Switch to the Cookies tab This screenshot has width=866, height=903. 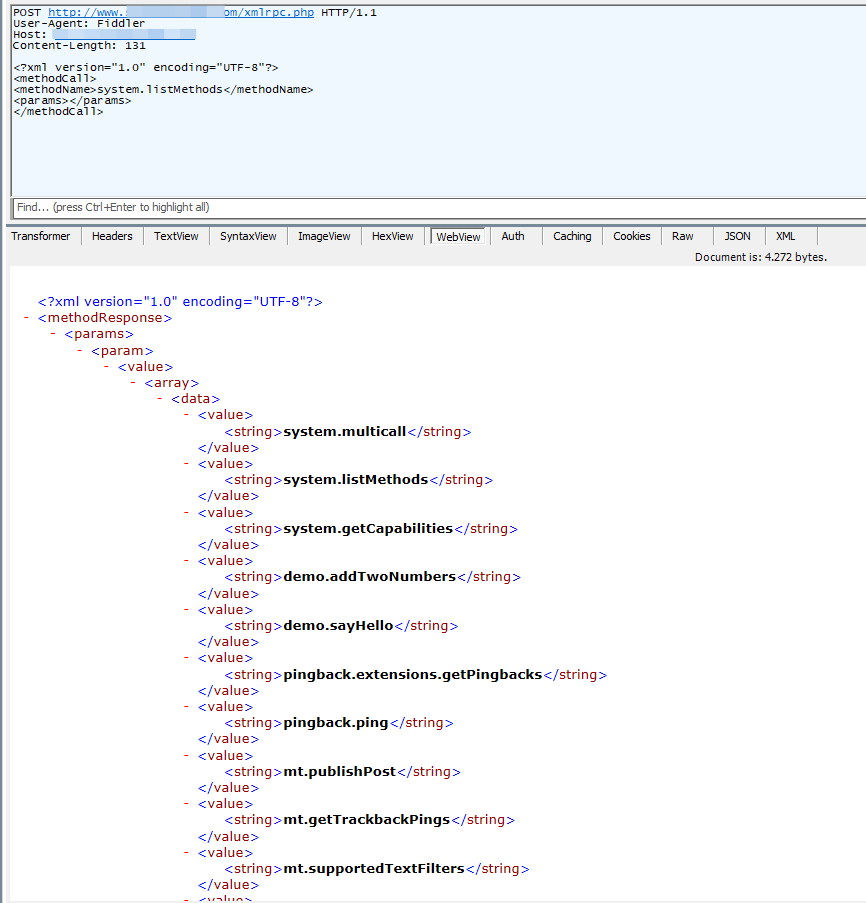(x=631, y=236)
